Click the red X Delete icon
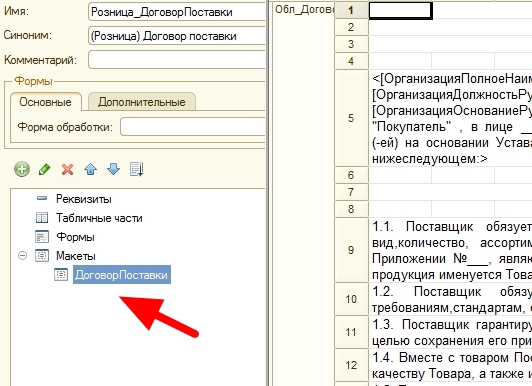 click(x=68, y=169)
